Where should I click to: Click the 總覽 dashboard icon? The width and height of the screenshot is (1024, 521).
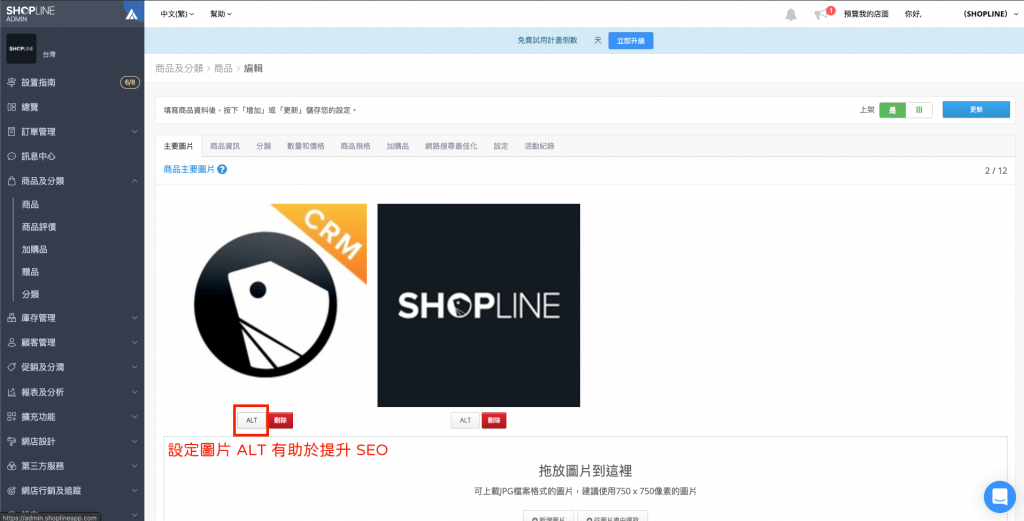(x=11, y=107)
